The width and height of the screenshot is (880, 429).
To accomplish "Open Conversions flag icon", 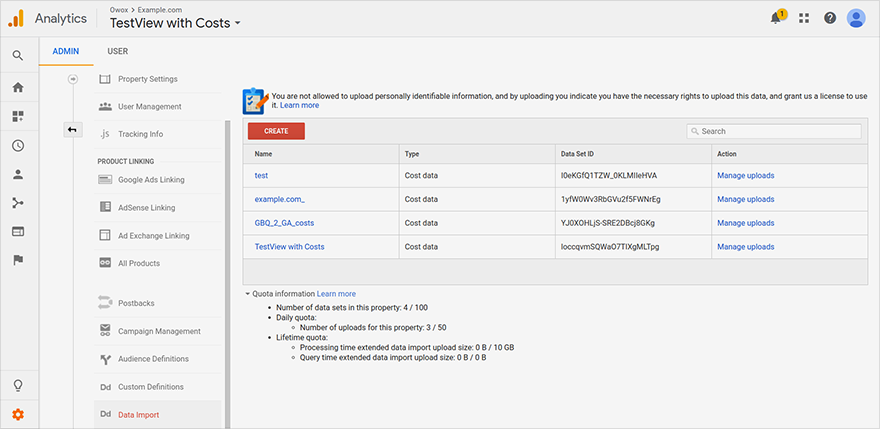I will [x=18, y=260].
